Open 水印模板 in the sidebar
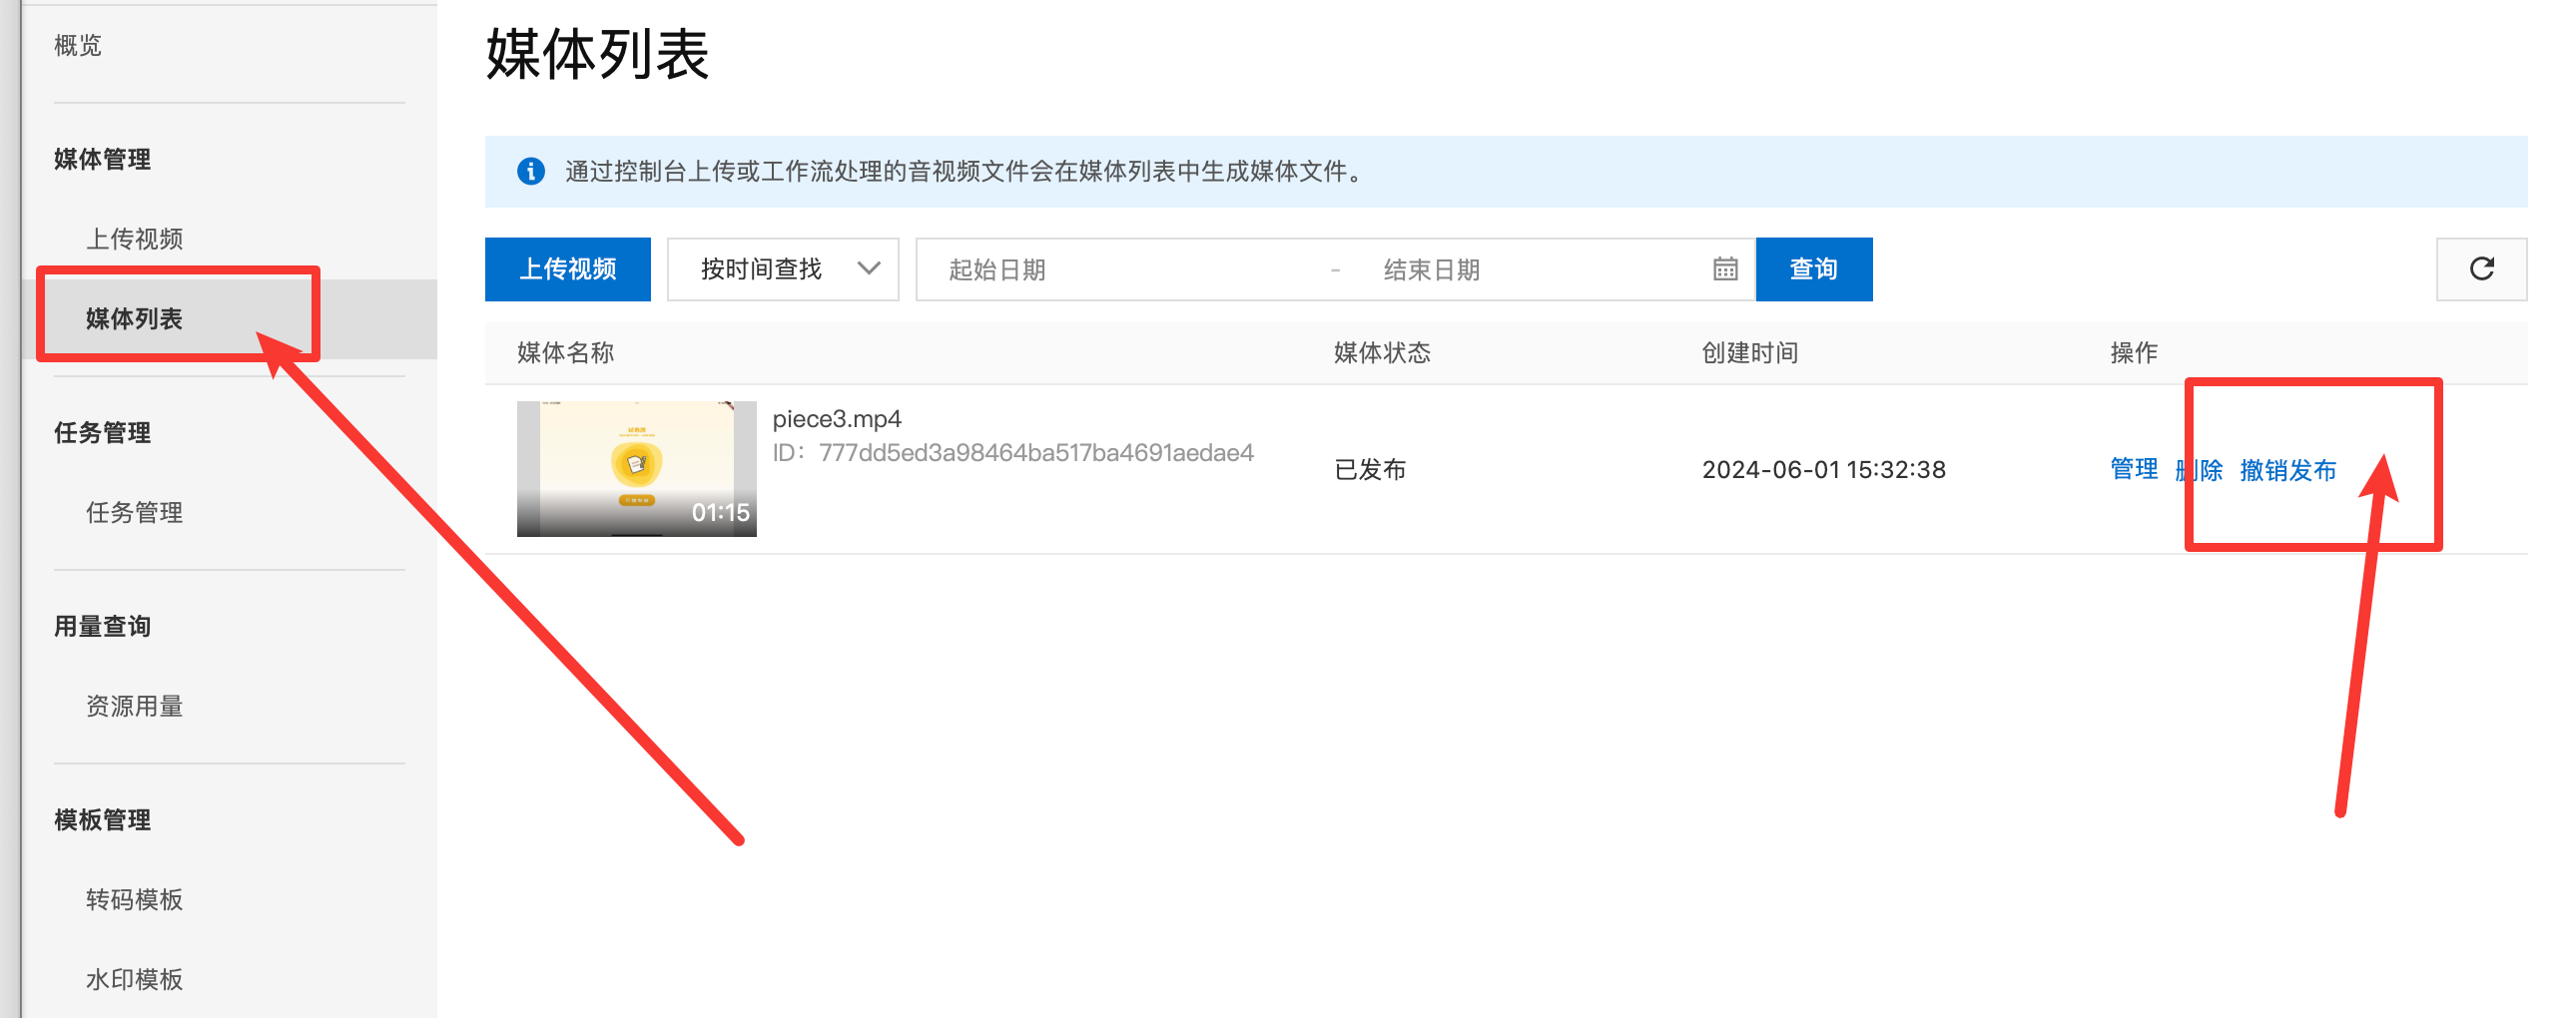The image size is (2576, 1018). (x=134, y=979)
